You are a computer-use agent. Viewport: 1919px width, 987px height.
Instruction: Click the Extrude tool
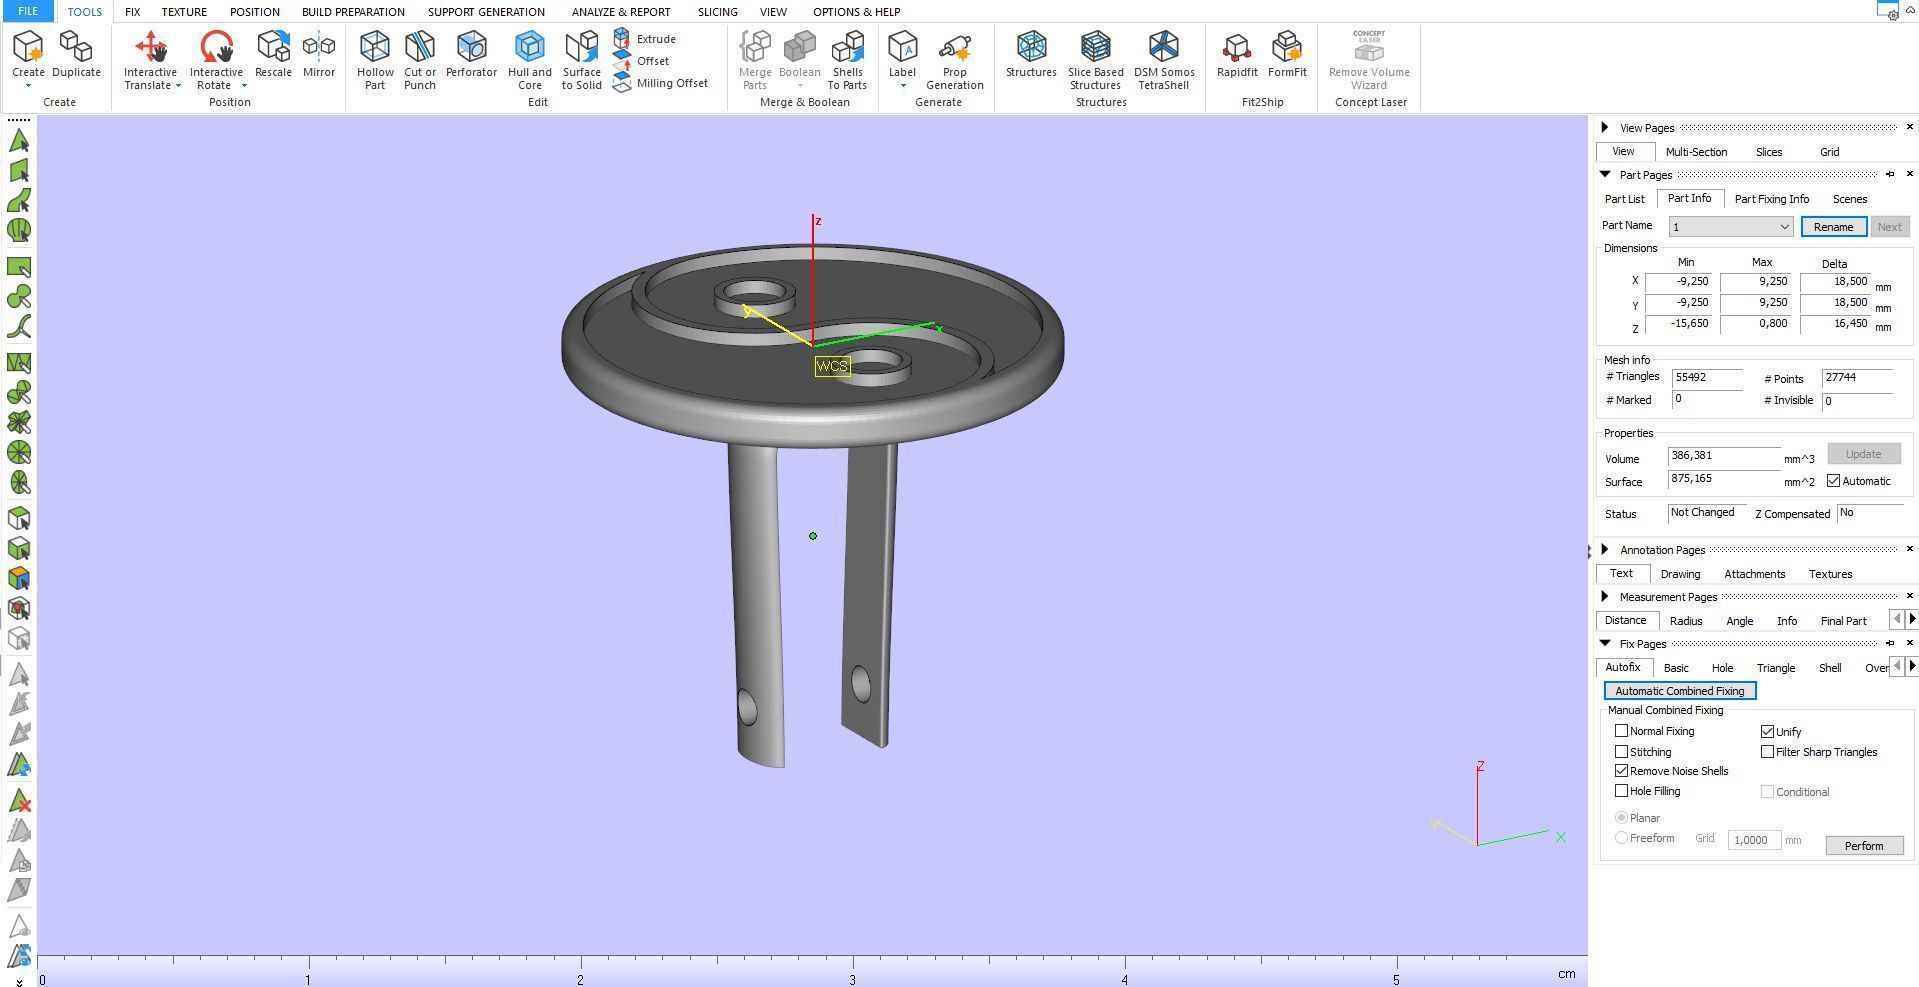tap(645, 39)
